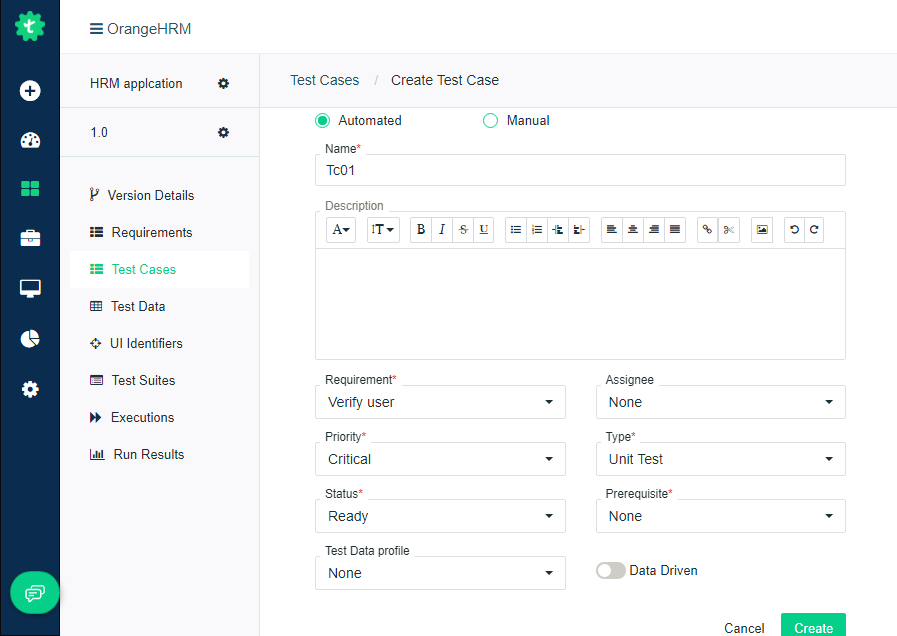The height and width of the screenshot is (636, 897).
Task: Open the Priority dropdown
Action: [x=440, y=459]
